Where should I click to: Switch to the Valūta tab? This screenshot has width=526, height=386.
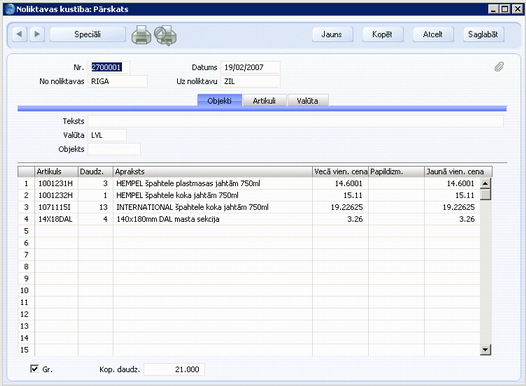click(x=308, y=101)
